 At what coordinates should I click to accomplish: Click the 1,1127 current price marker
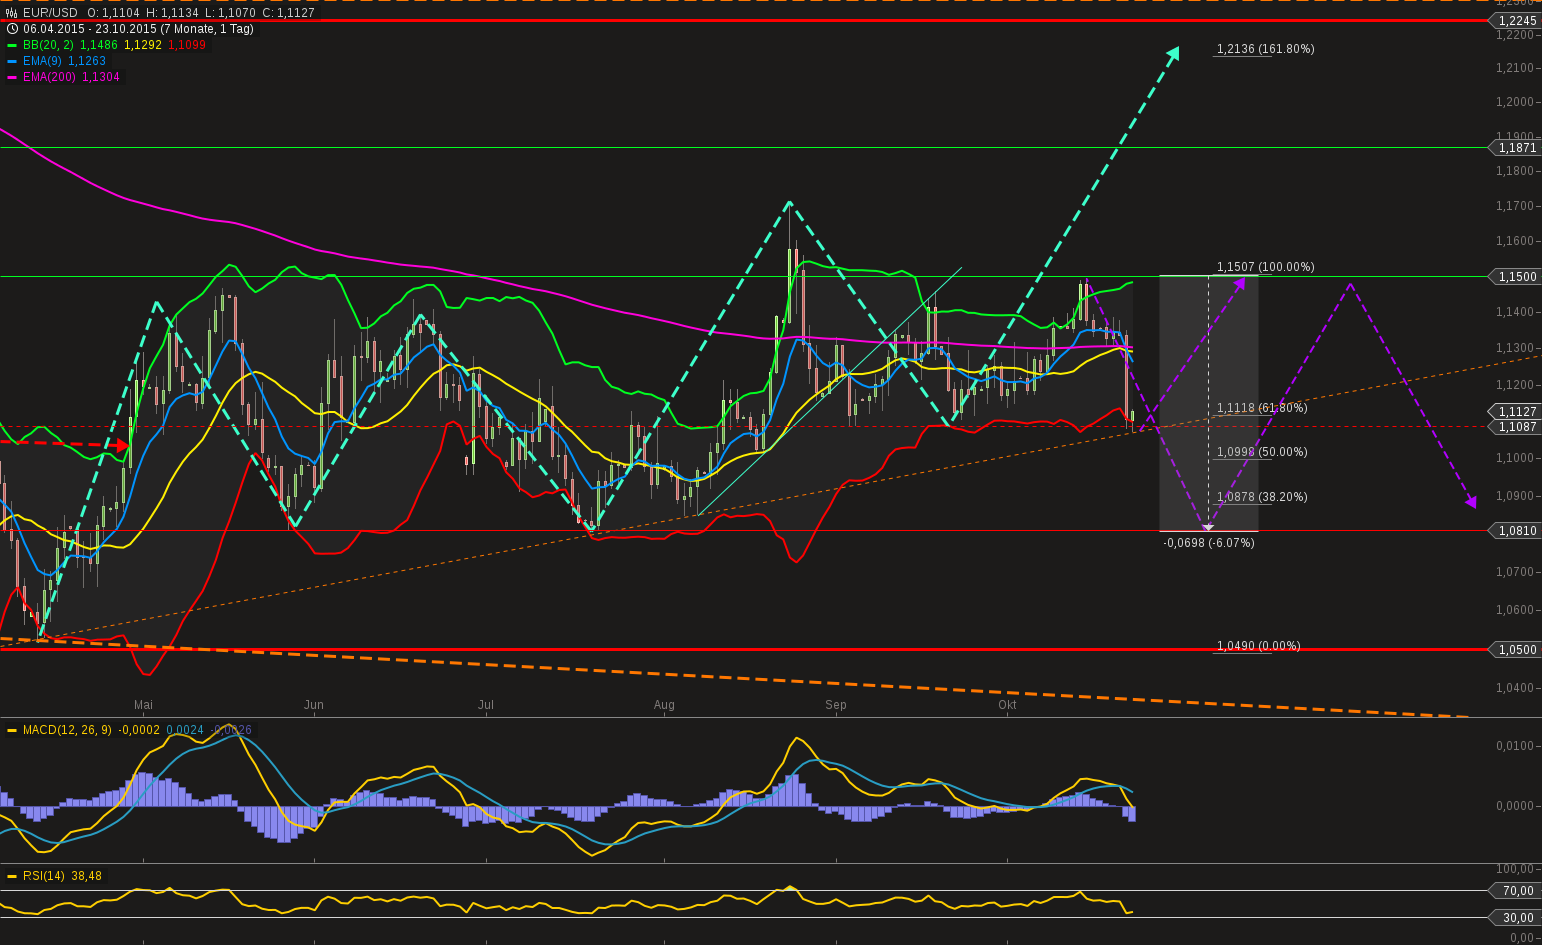1516,412
